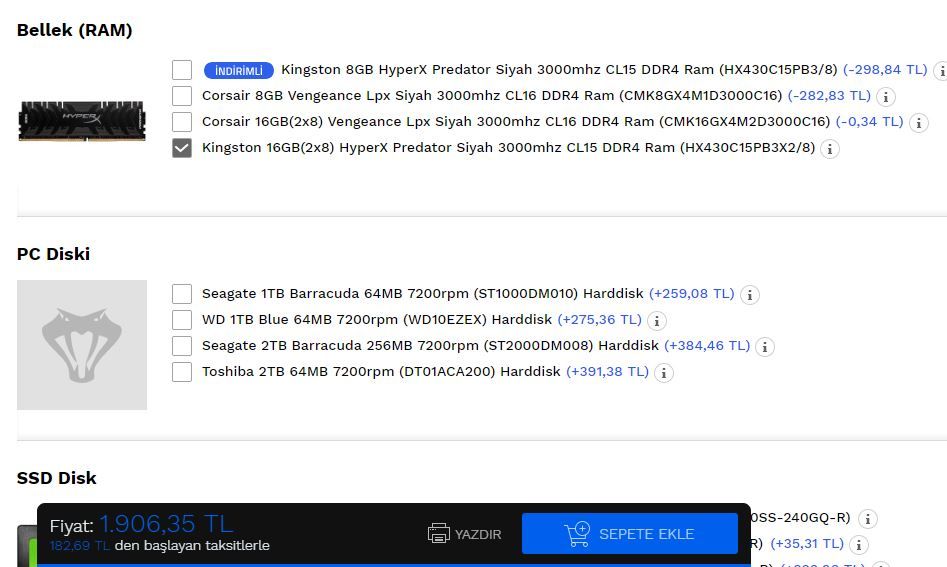This screenshot has height=567, width=947.
Task: Open info icon for Seagate 1TB Barracuda
Action: coord(750,295)
